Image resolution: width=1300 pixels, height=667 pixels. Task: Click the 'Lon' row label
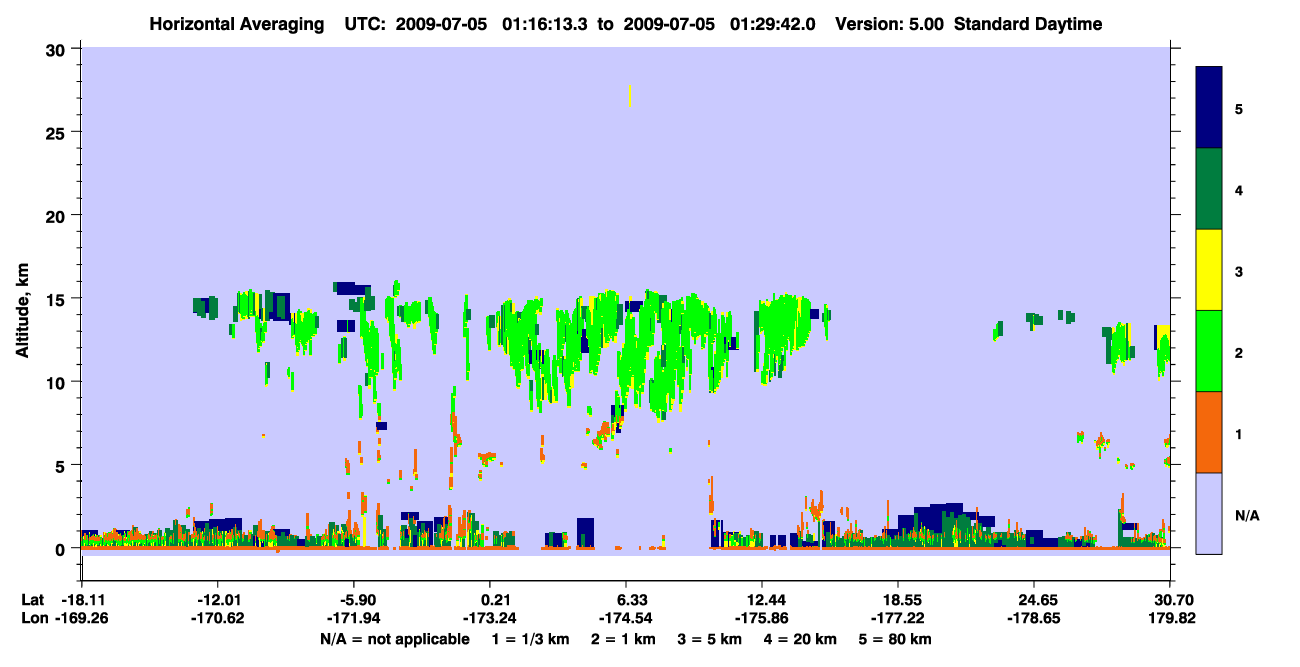tap(34, 619)
